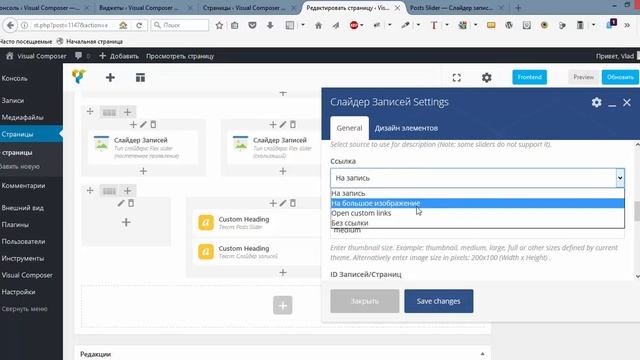
Task: Open a new browser tab
Action: (518, 8)
